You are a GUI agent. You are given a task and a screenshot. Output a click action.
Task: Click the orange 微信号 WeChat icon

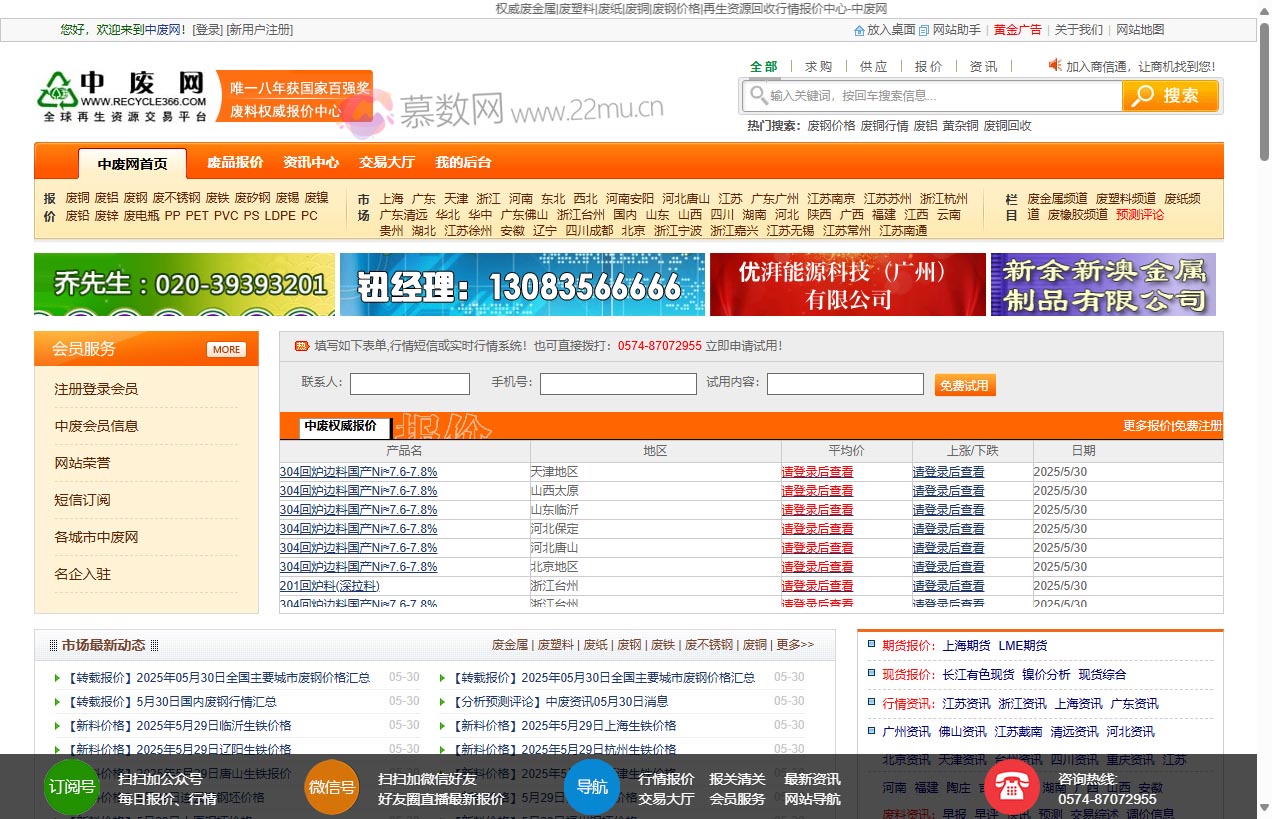(332, 787)
